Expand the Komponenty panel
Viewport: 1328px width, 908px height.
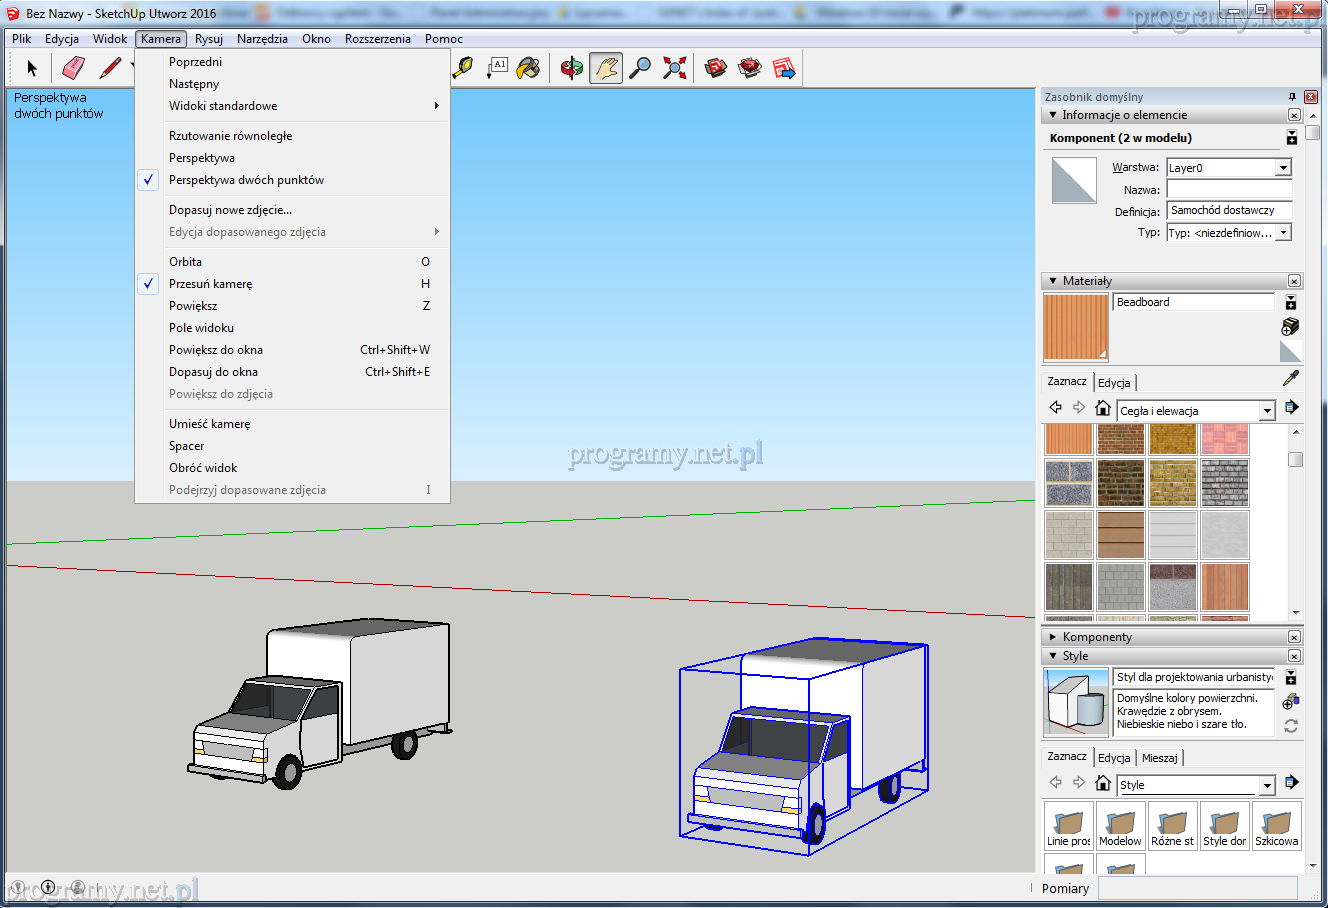(x=1097, y=637)
